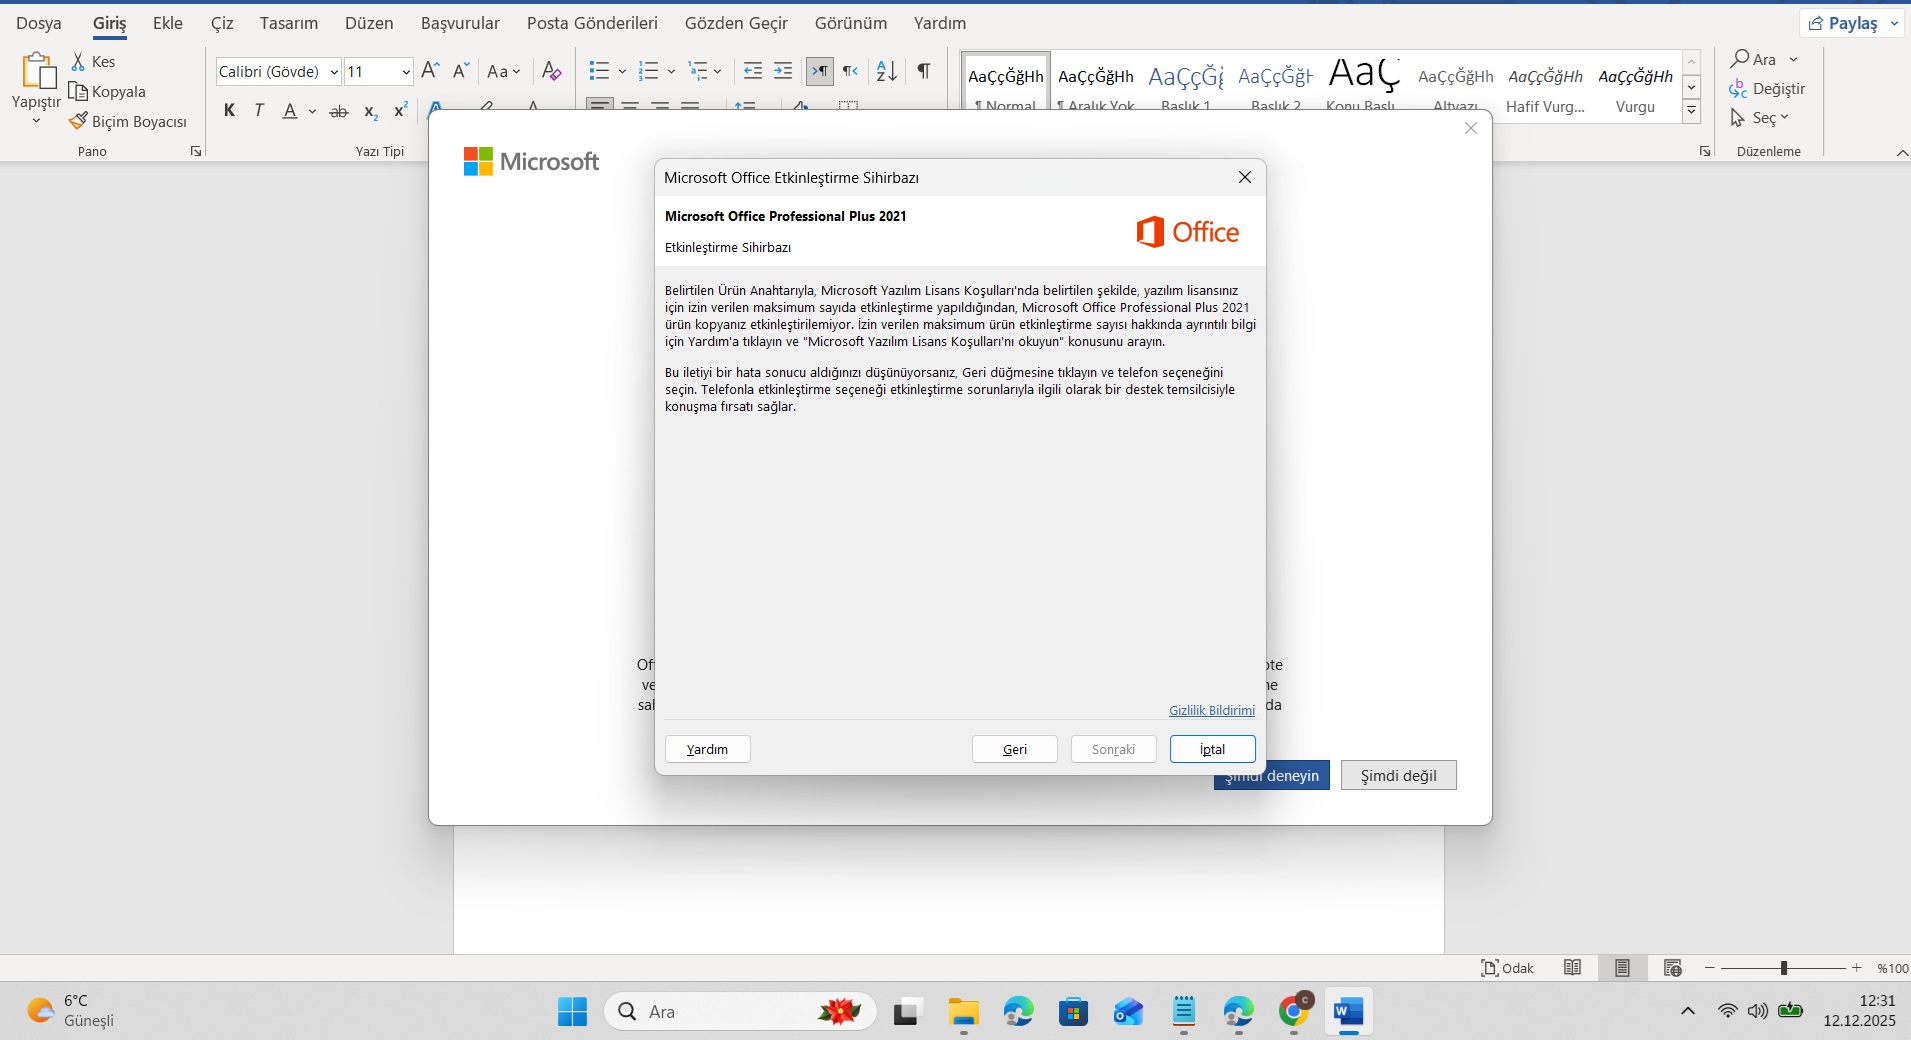Switch to the Tasarım ribbon tab

tap(289, 23)
